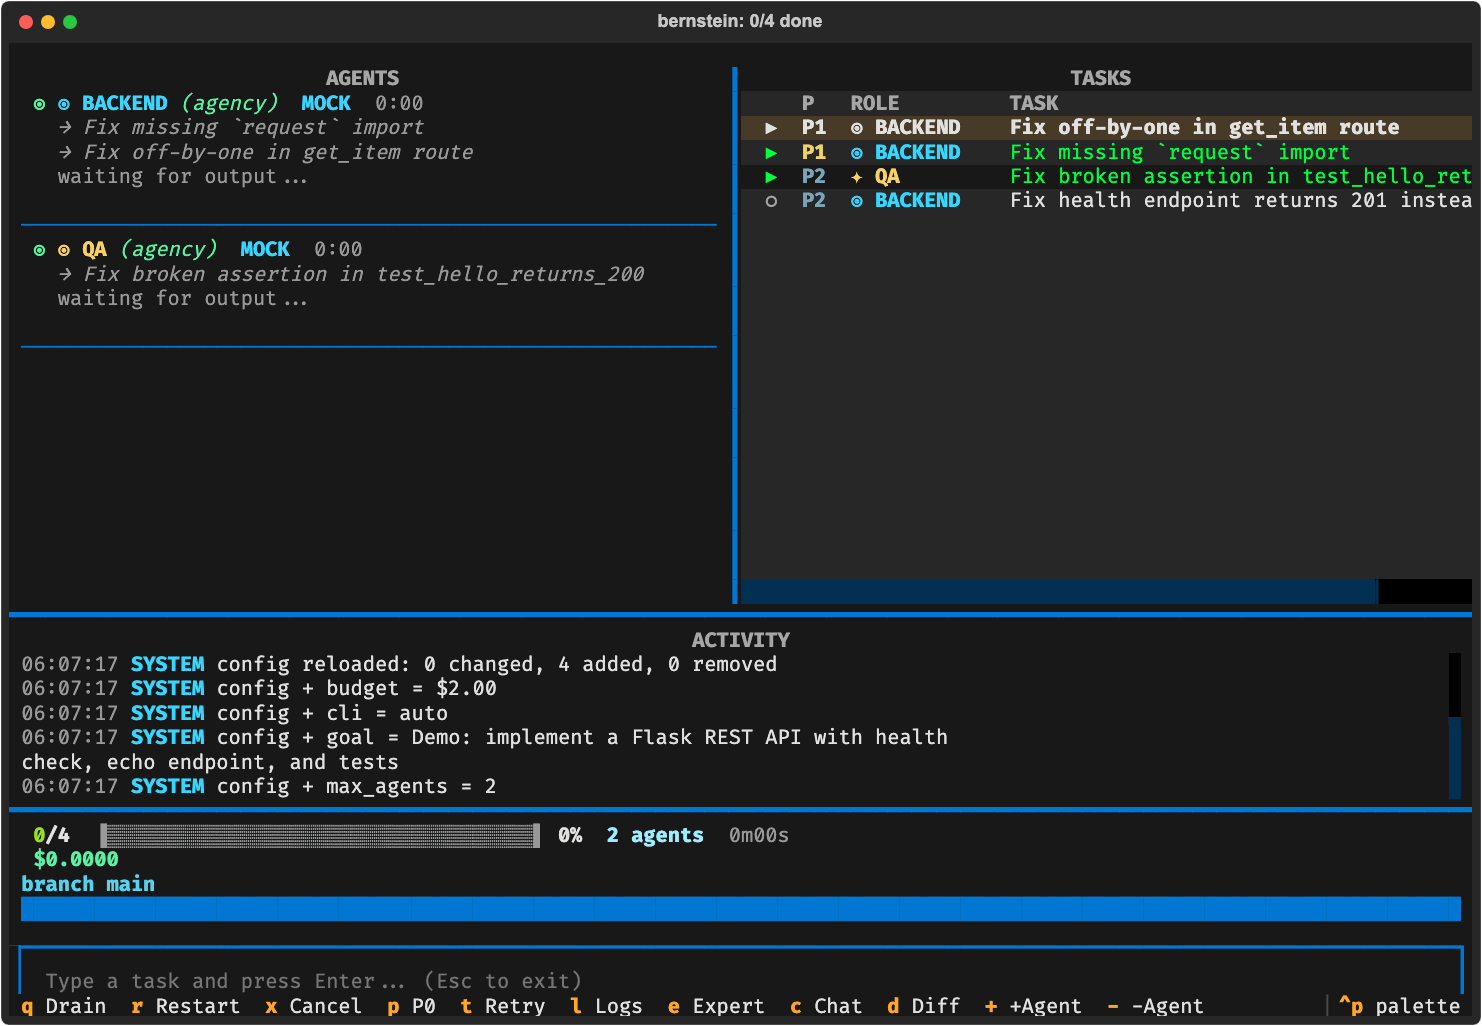Click the play arrow on the off-by-one task row
This screenshot has width=1482, height=1026.
[771, 128]
